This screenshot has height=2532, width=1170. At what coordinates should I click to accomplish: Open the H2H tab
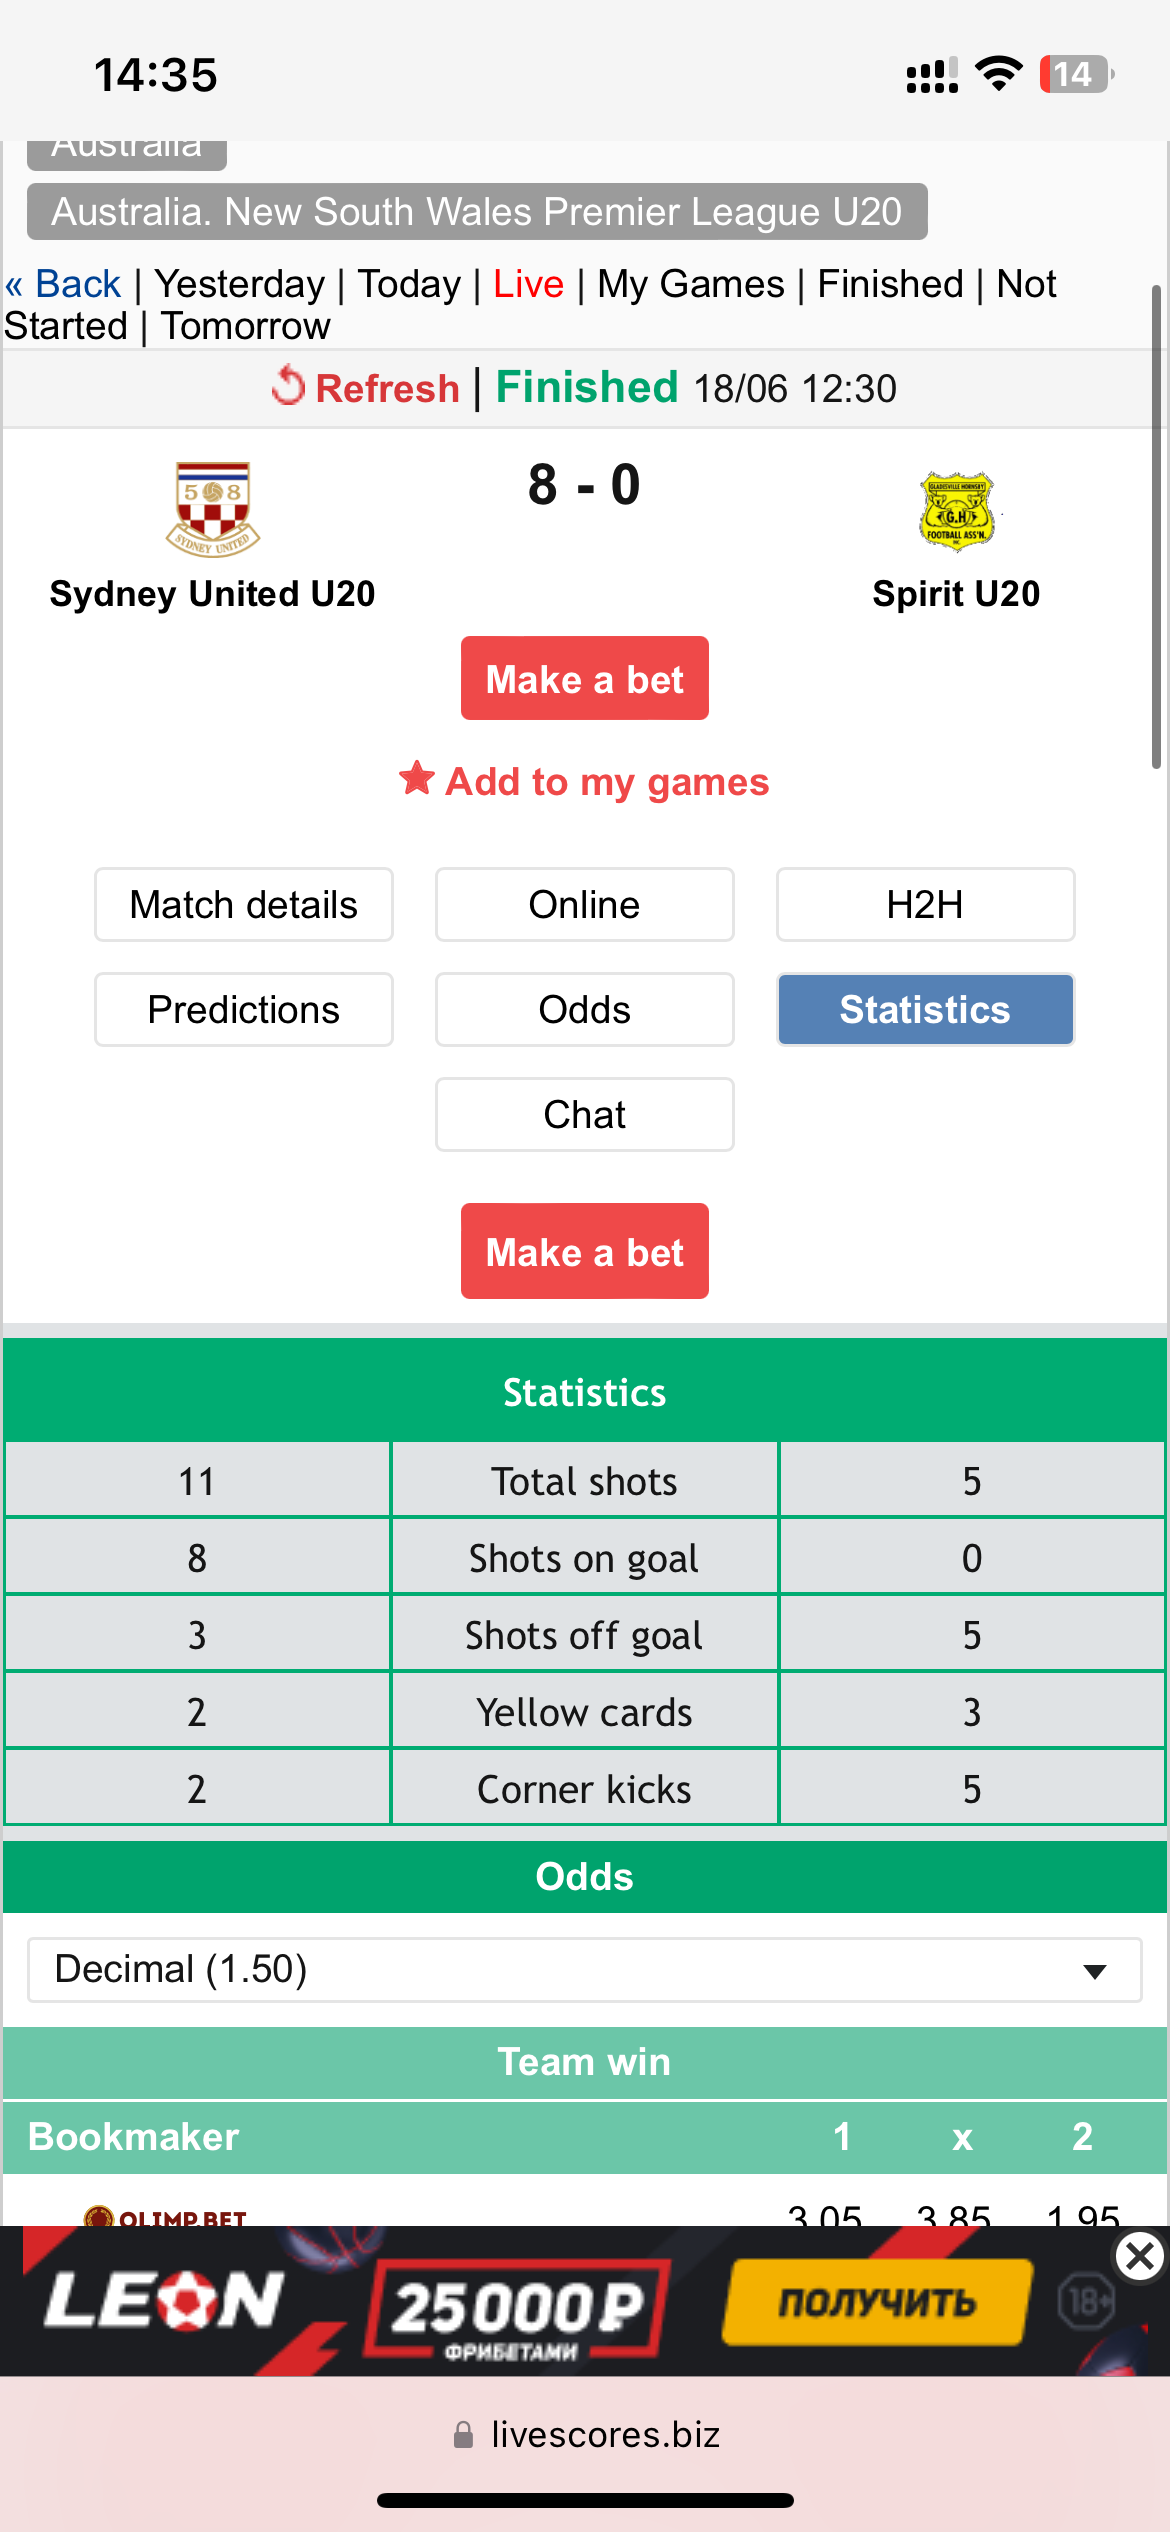pyautogui.click(x=925, y=905)
